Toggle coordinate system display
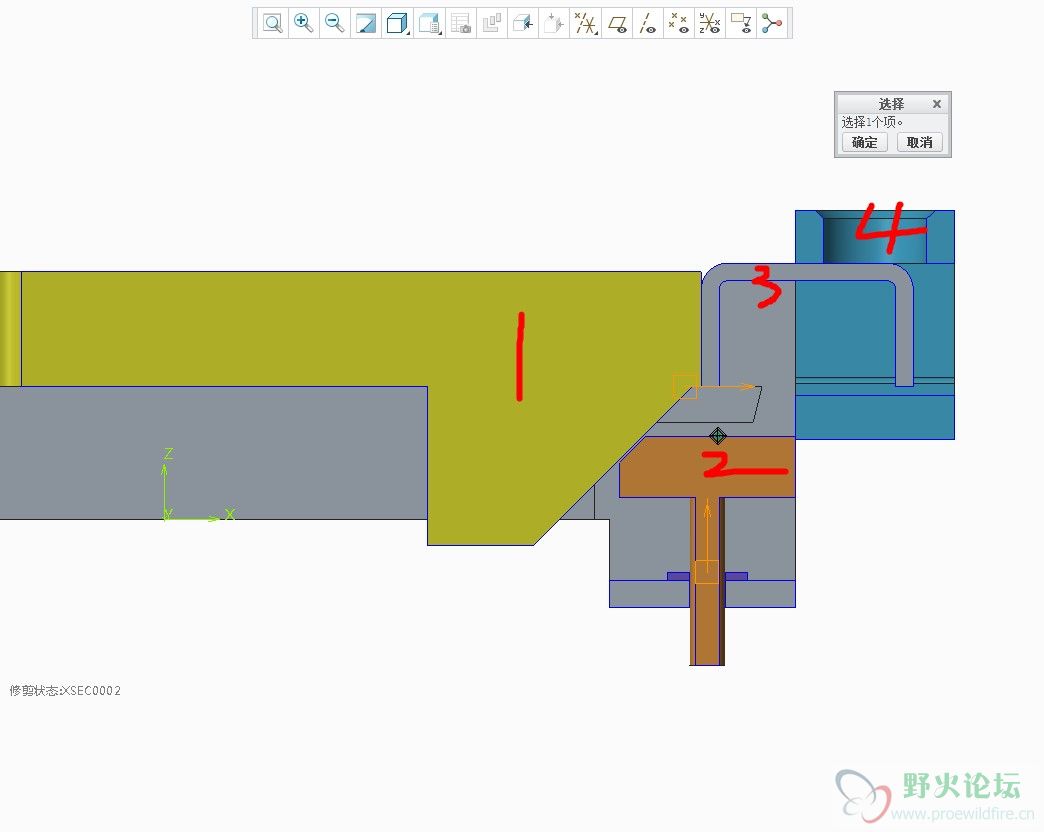Image resolution: width=1044 pixels, height=832 pixels. 710,23
